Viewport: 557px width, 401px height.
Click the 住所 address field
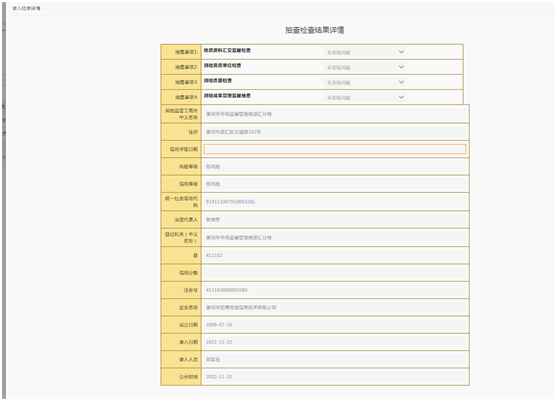click(335, 132)
